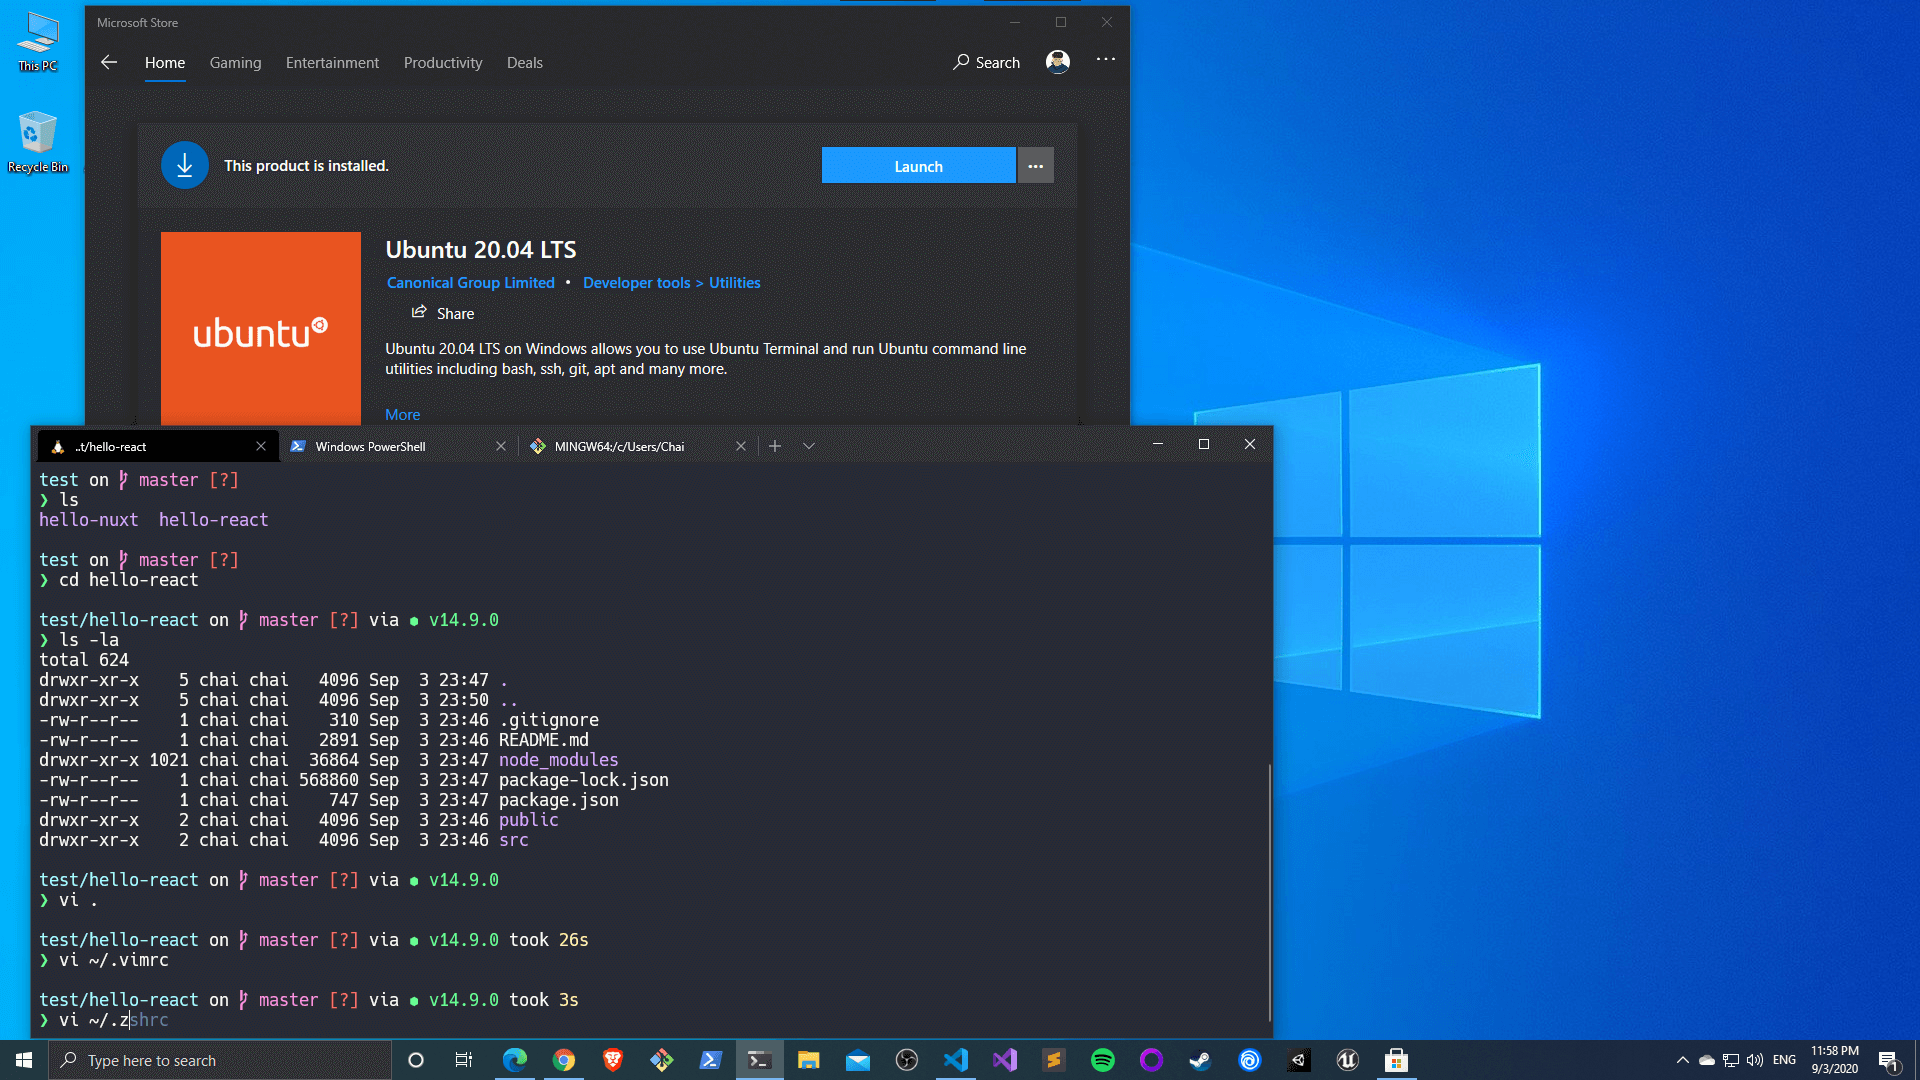This screenshot has width=1920, height=1080.
Task: Open the terminal tab dropdown chevron
Action: coord(808,446)
